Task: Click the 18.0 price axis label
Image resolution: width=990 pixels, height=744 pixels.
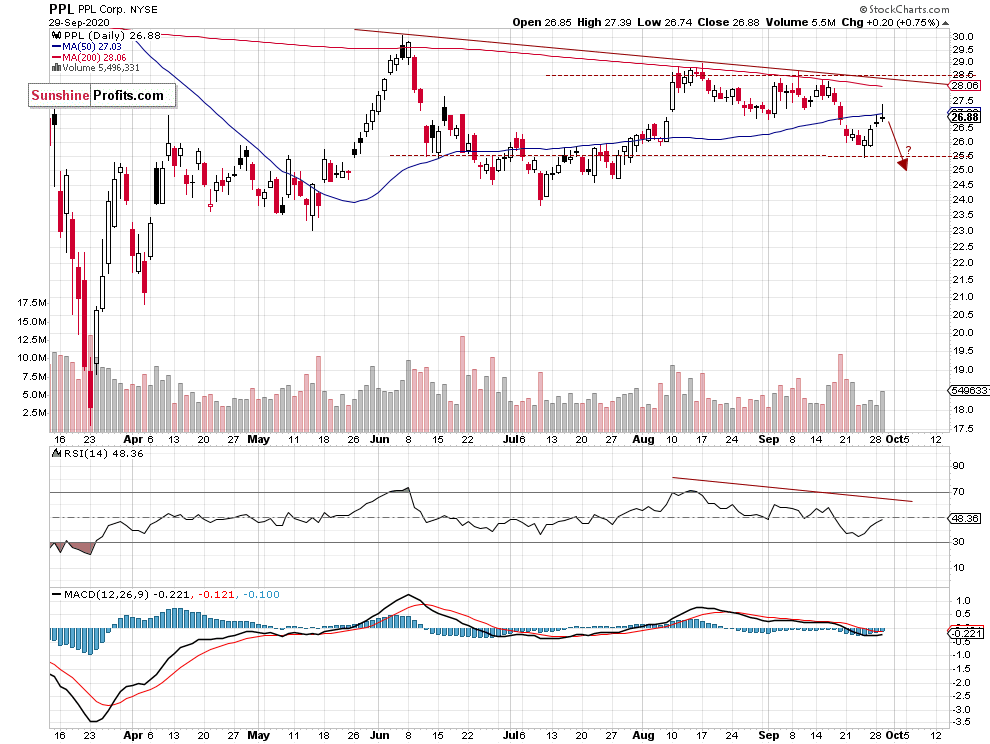Action: pos(962,409)
